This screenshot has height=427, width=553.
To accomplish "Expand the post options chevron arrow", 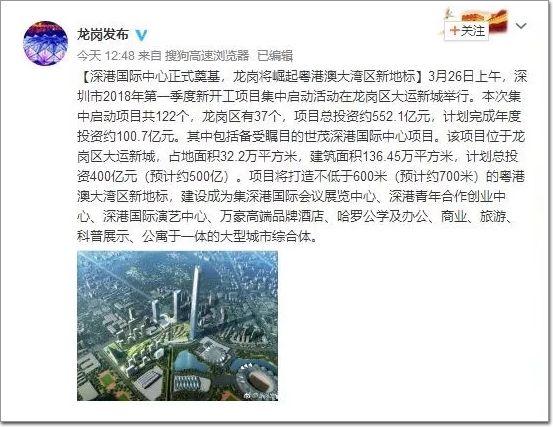I will 521,26.
